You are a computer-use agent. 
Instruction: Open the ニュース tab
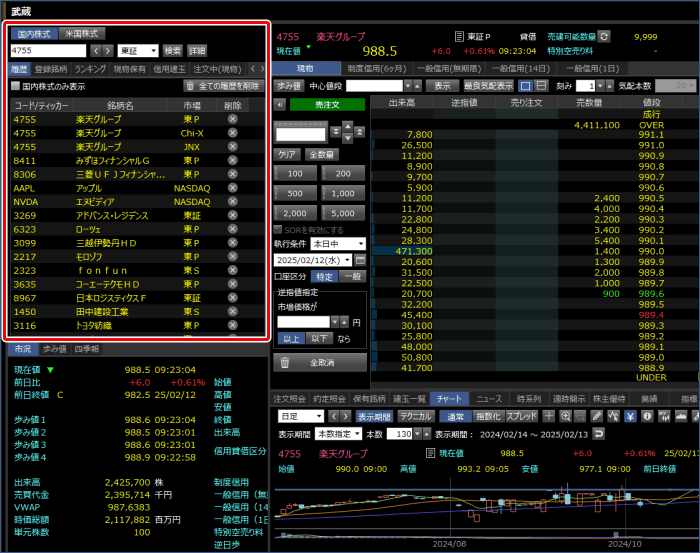[489, 399]
